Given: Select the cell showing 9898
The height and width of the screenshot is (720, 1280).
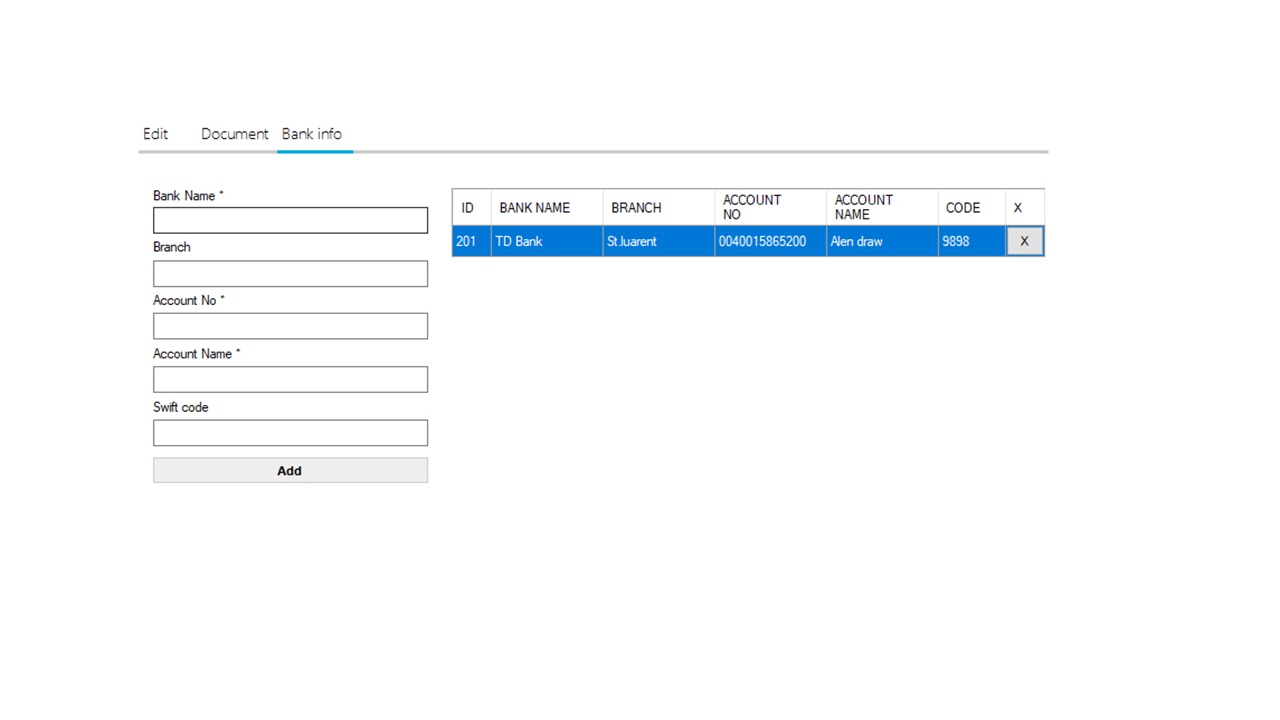Looking at the screenshot, I should pyautogui.click(x=956, y=241).
